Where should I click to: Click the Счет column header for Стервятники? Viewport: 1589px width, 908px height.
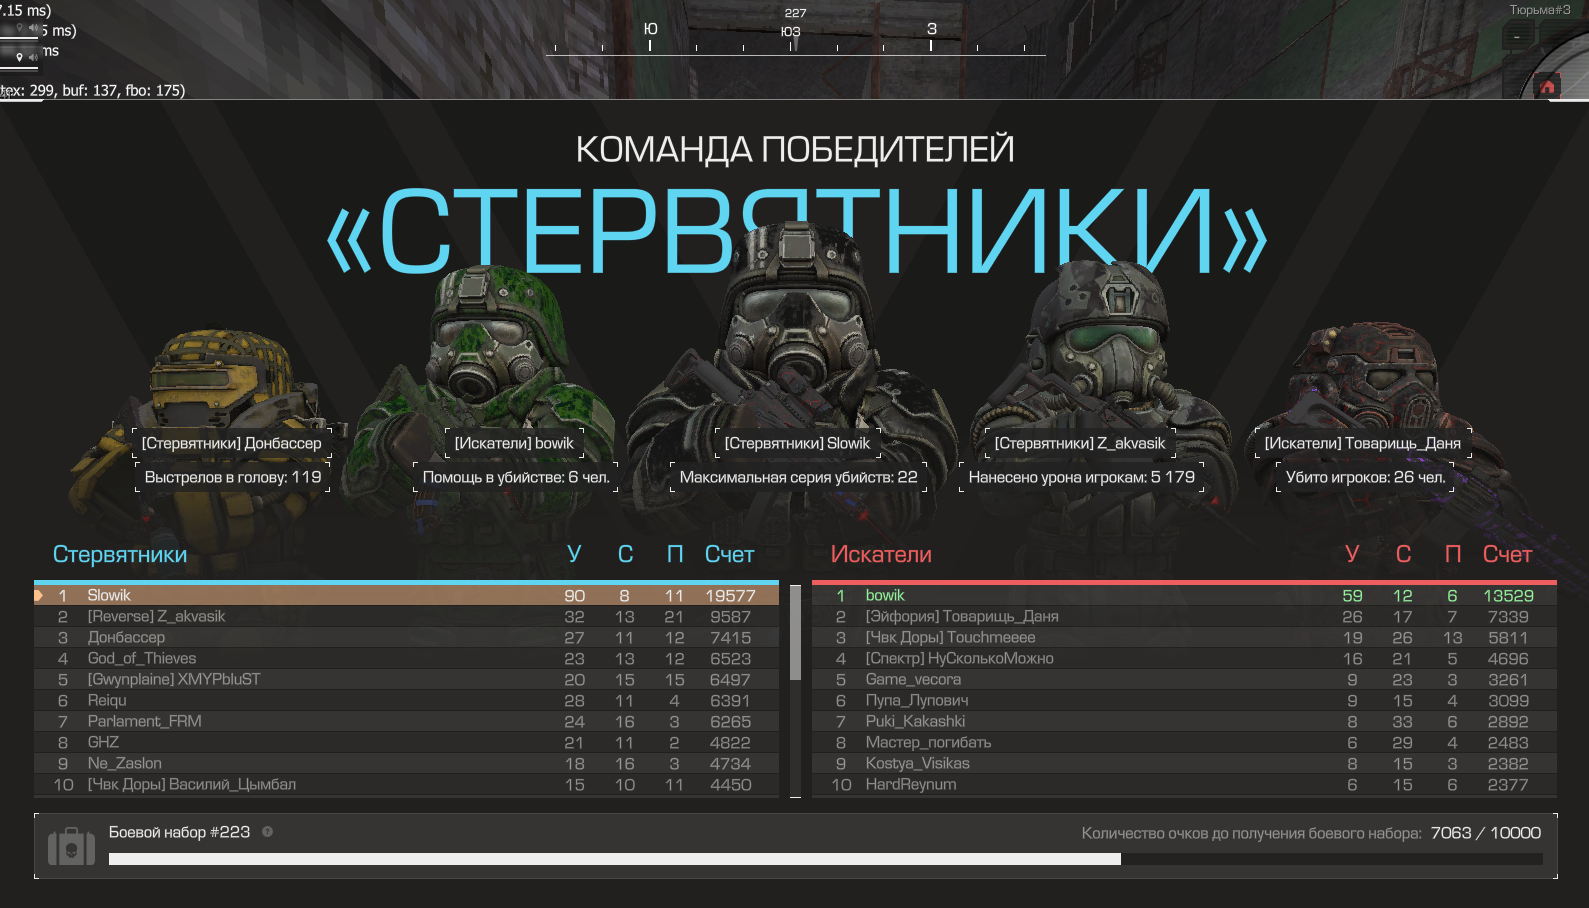point(729,554)
